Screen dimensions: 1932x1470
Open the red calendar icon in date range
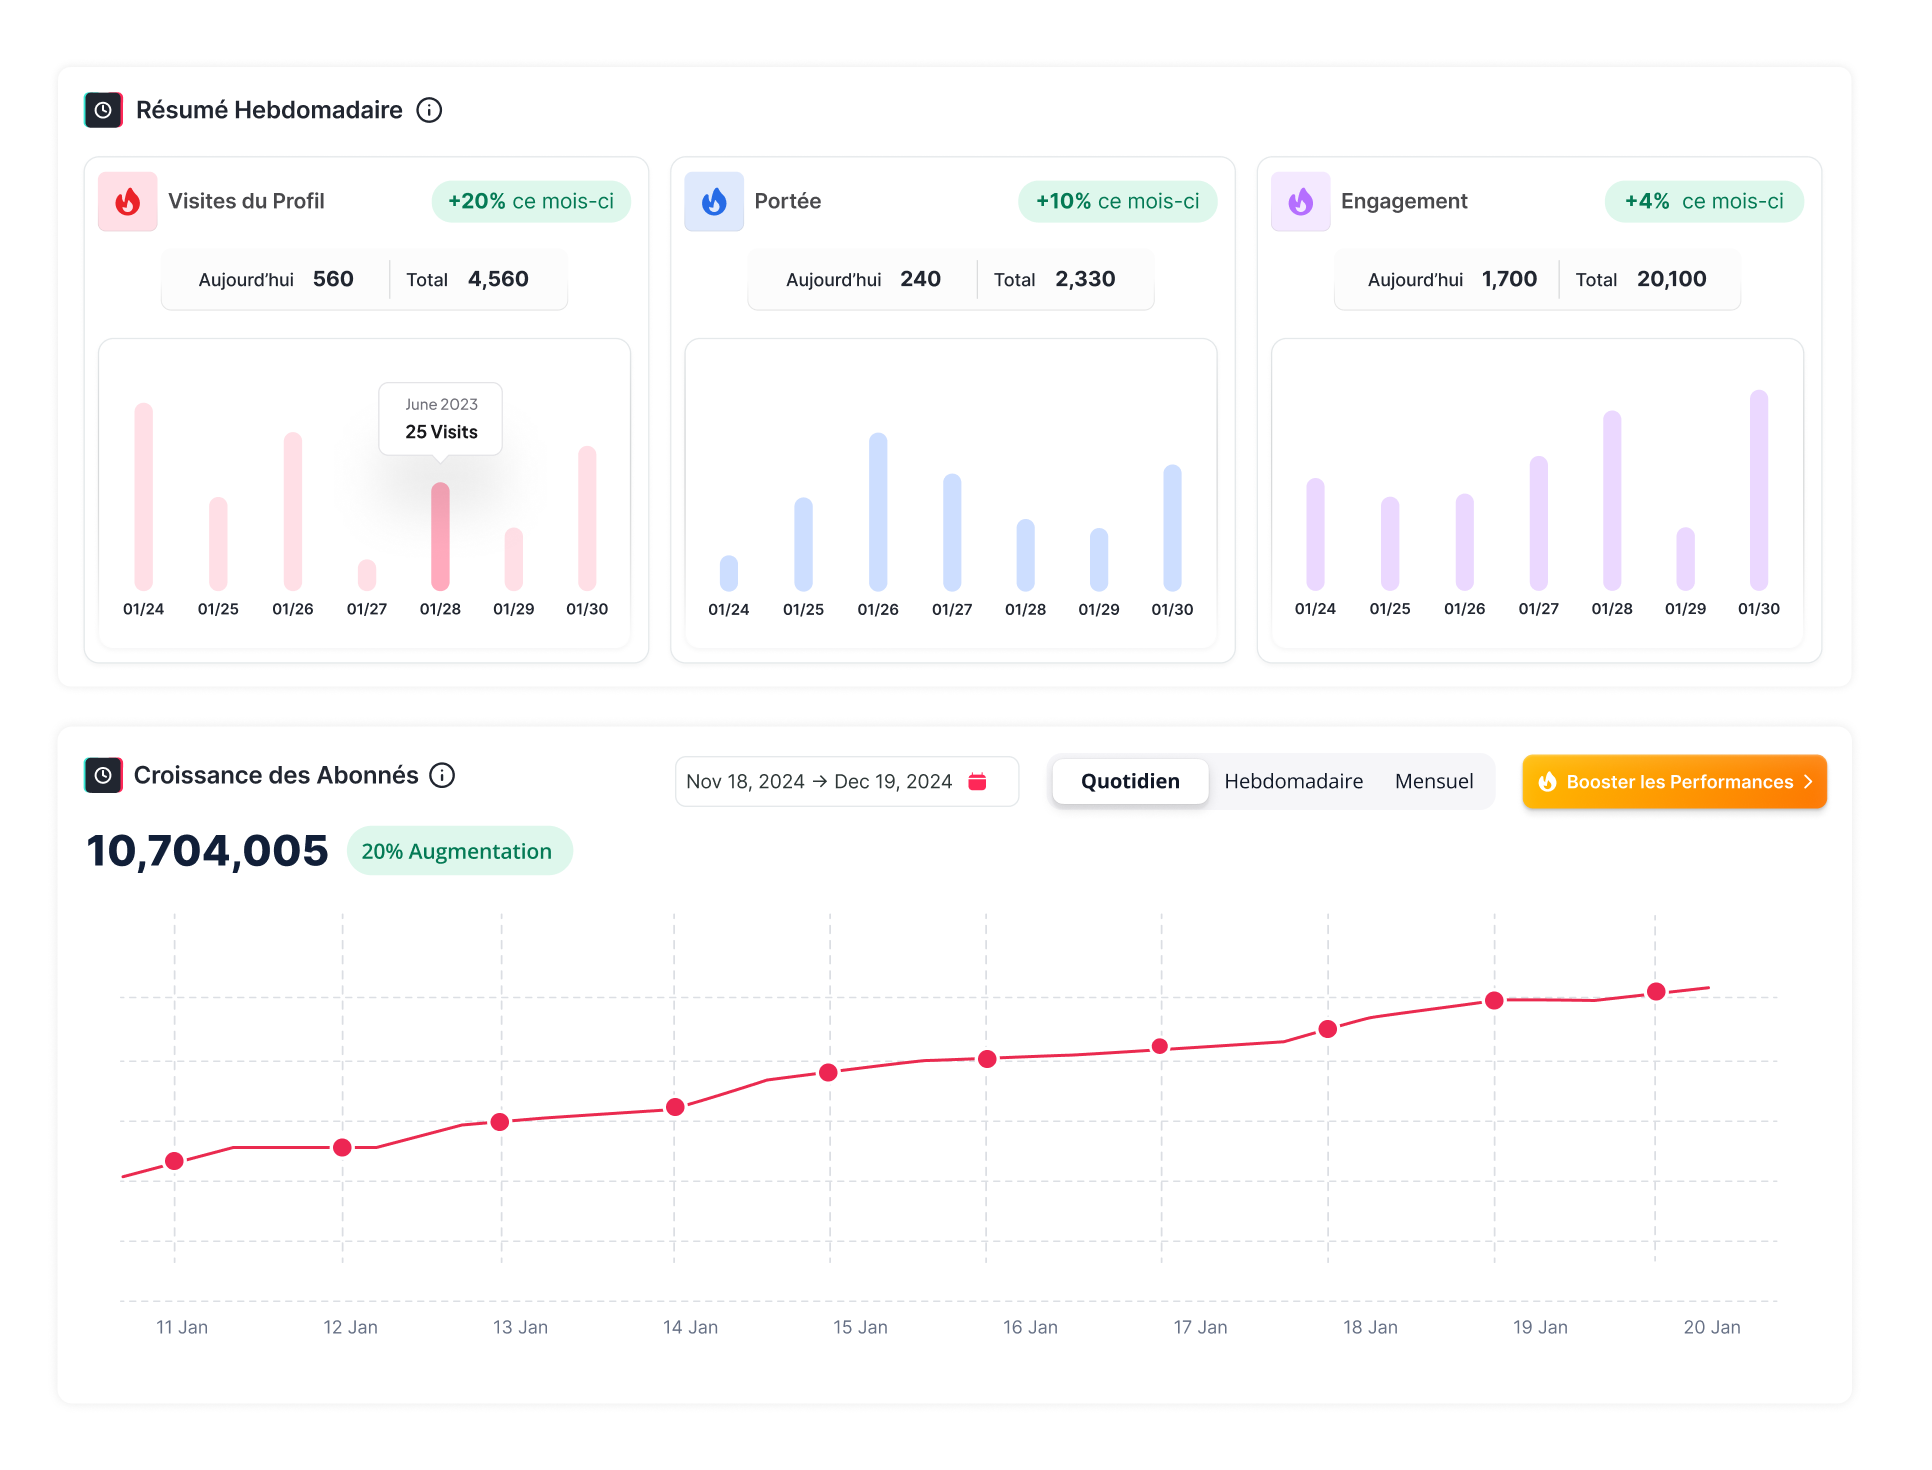[978, 781]
